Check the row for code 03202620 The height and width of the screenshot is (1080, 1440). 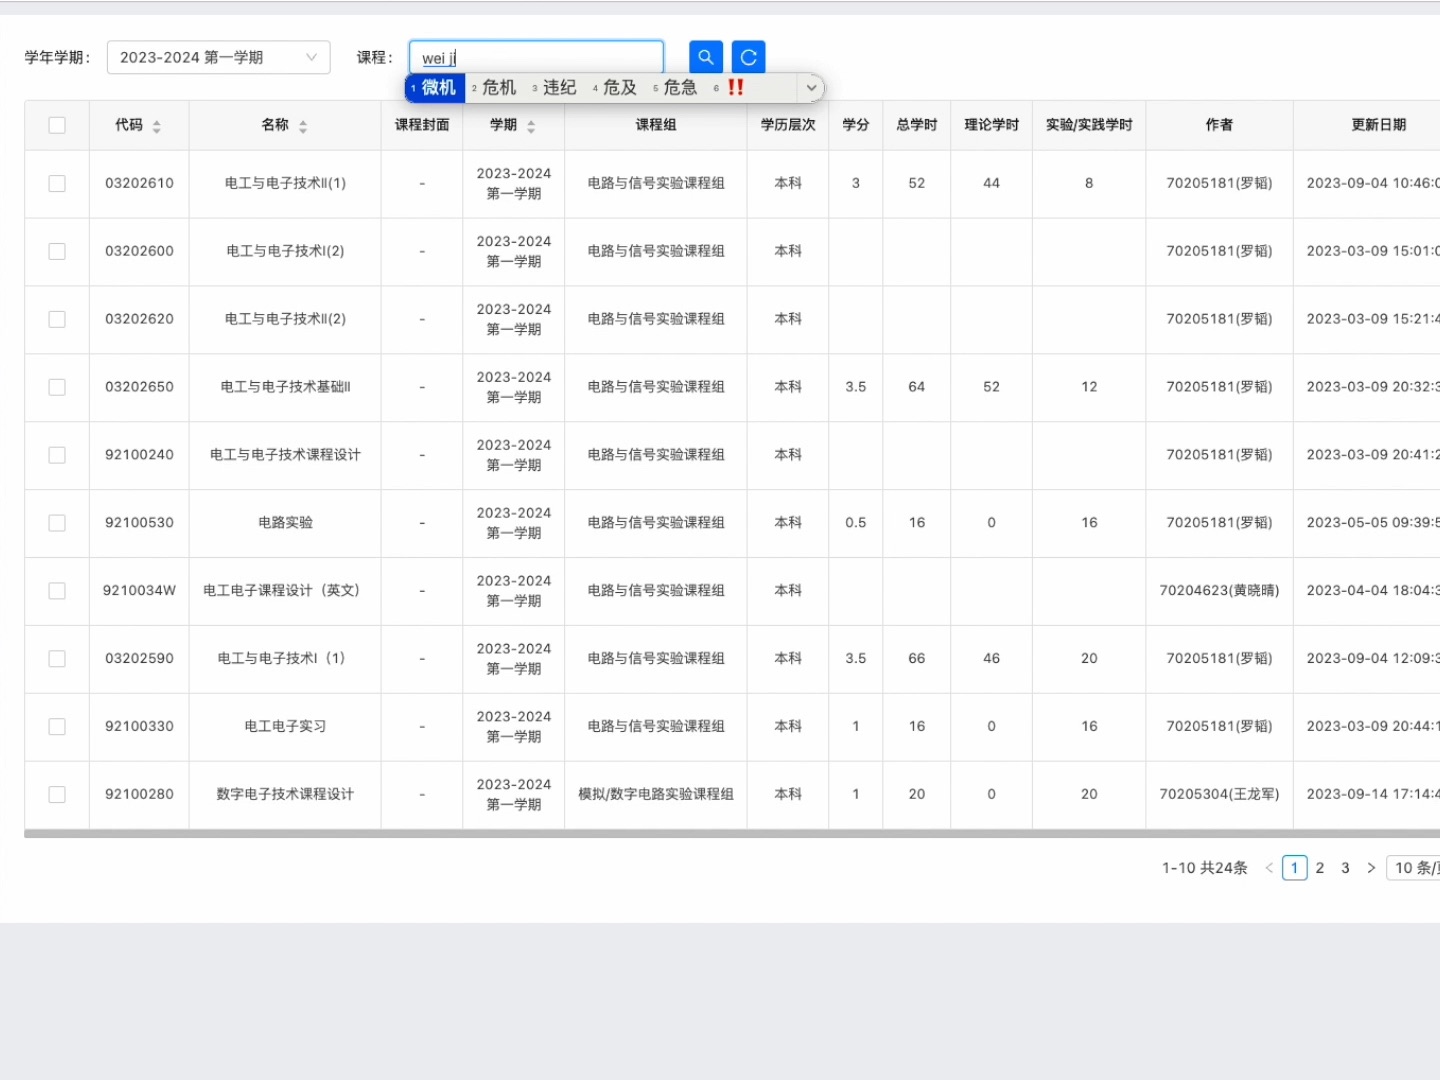pyautogui.click(x=57, y=319)
